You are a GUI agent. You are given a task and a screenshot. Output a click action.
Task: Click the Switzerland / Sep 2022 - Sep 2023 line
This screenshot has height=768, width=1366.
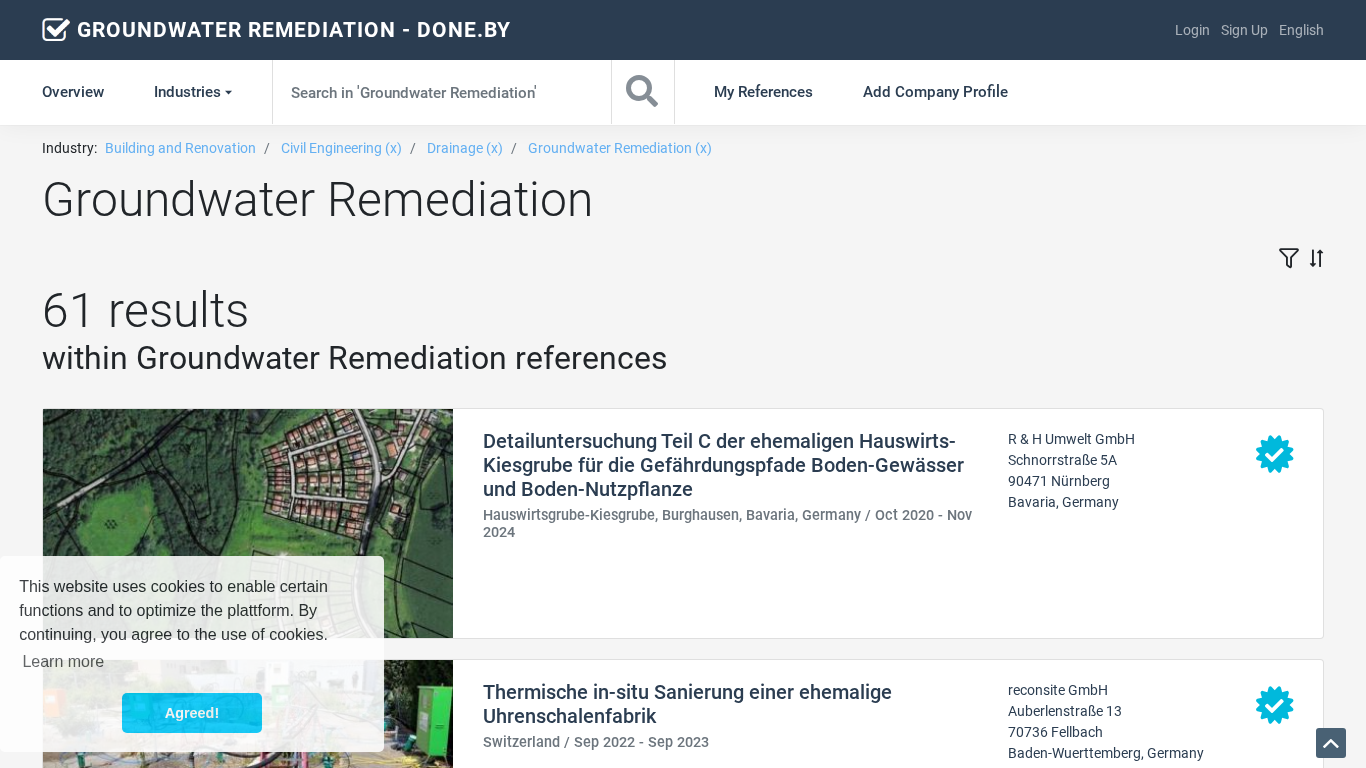pyautogui.click(x=596, y=742)
